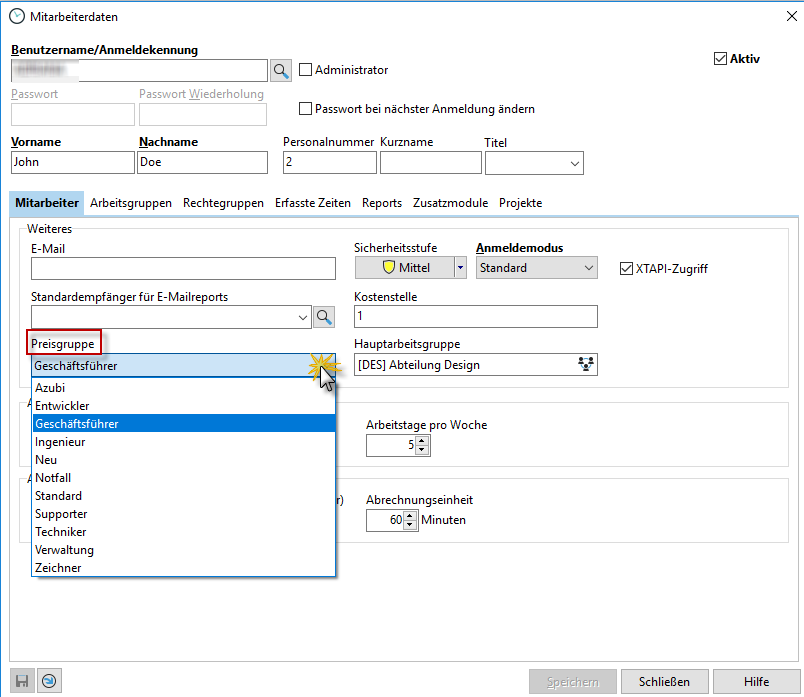Click the magnifier icon beside username field
This screenshot has height=697, width=804.
(x=281, y=70)
